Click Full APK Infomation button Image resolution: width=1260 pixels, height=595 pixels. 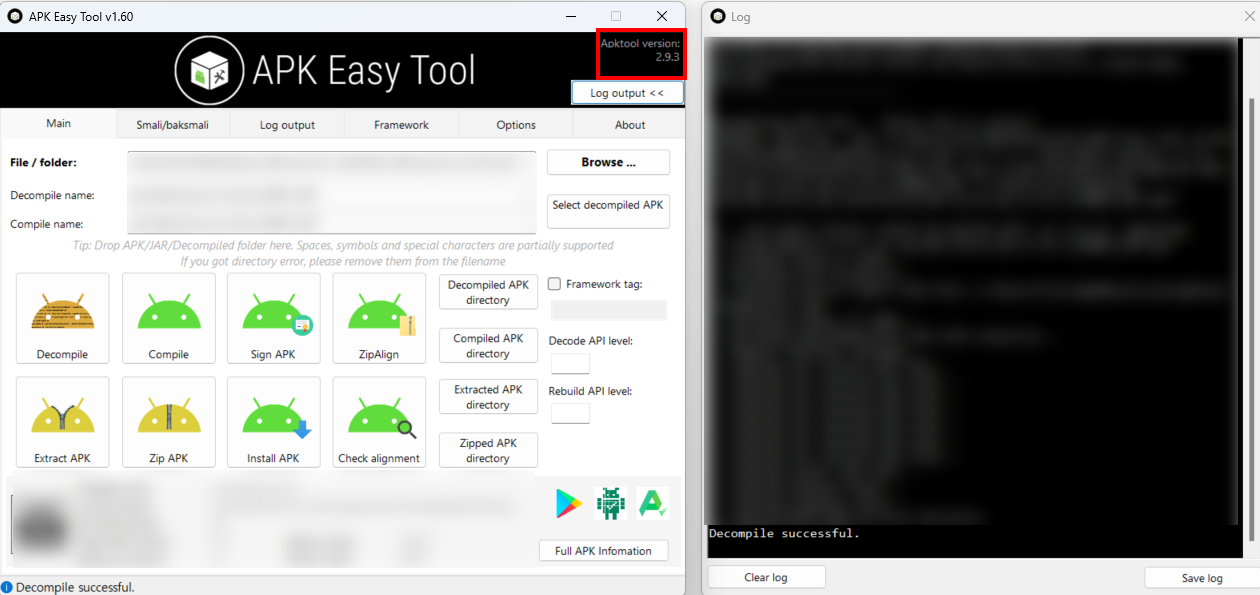604,551
